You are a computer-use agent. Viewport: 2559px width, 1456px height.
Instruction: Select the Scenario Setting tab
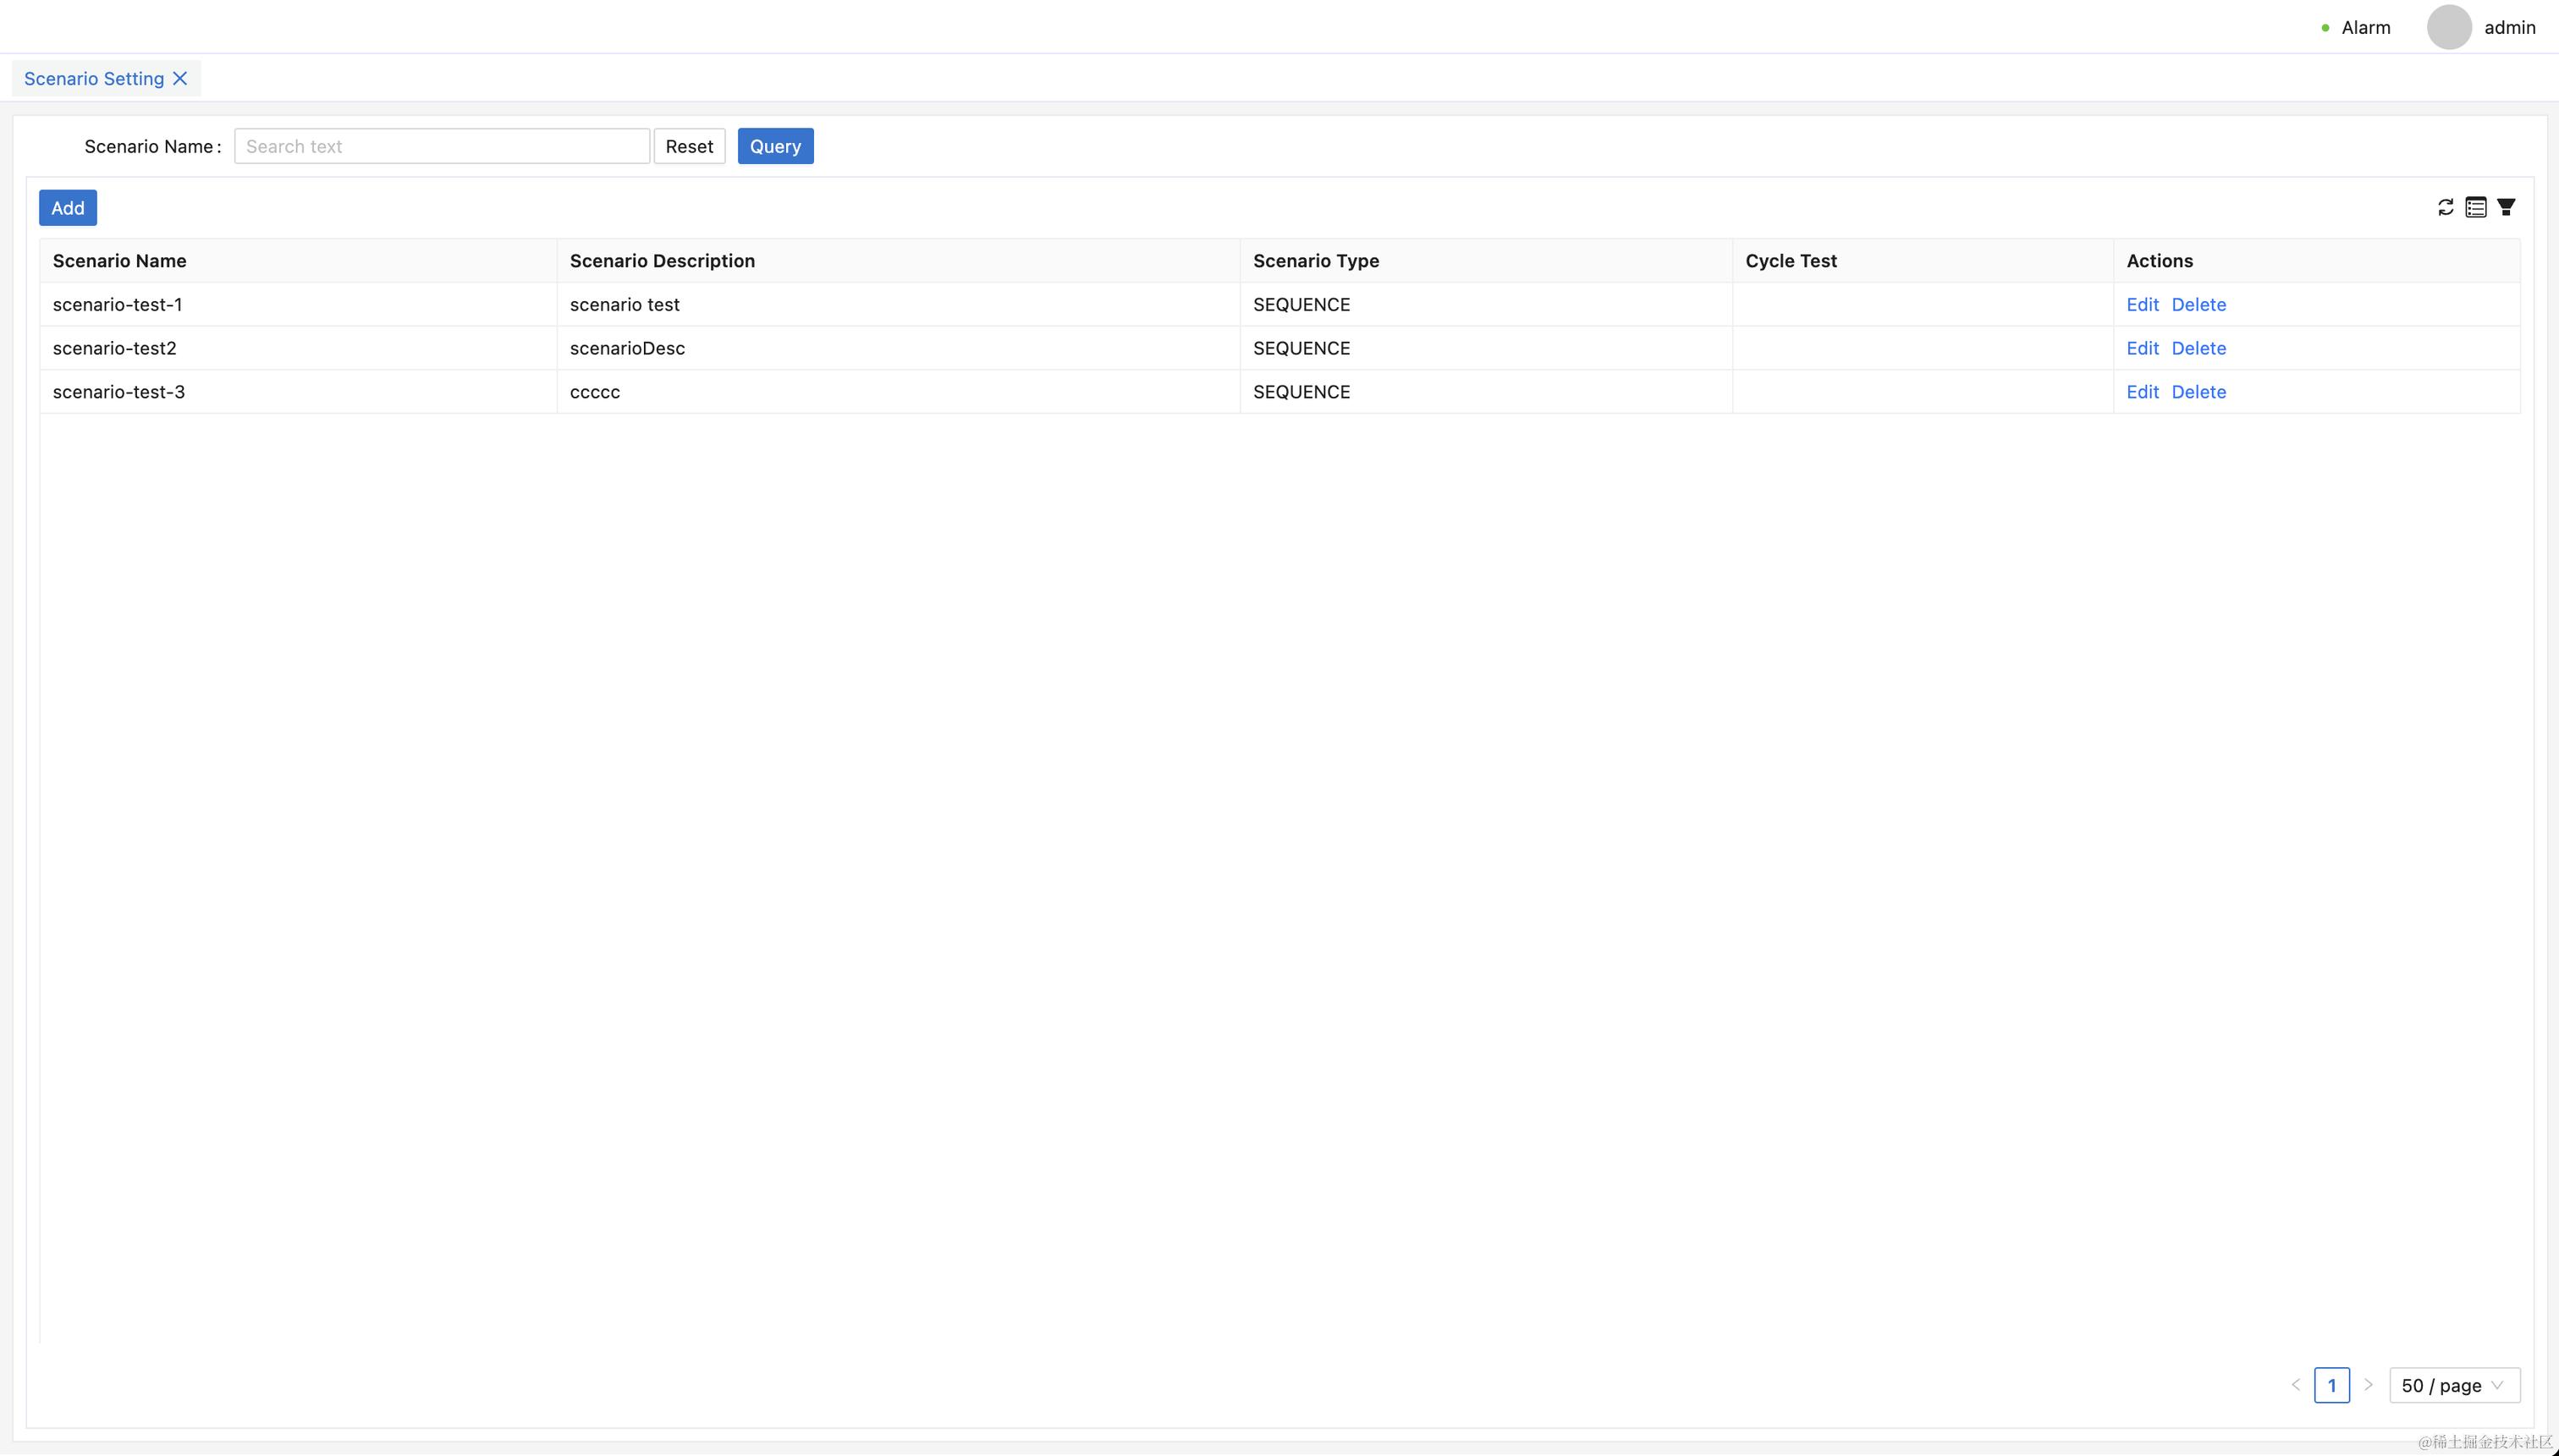[x=94, y=78]
